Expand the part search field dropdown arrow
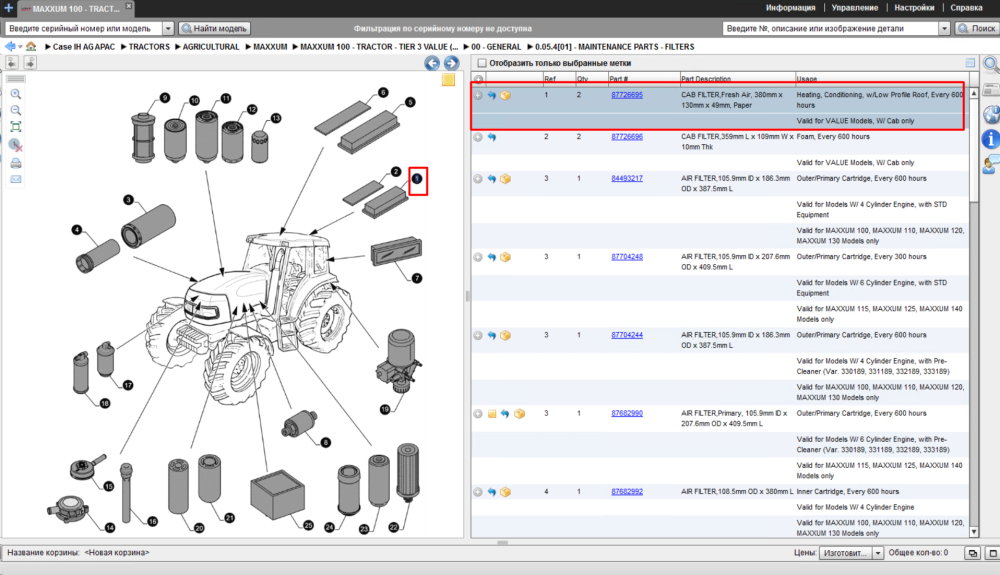Viewport: 1000px width, 575px height. (945, 29)
